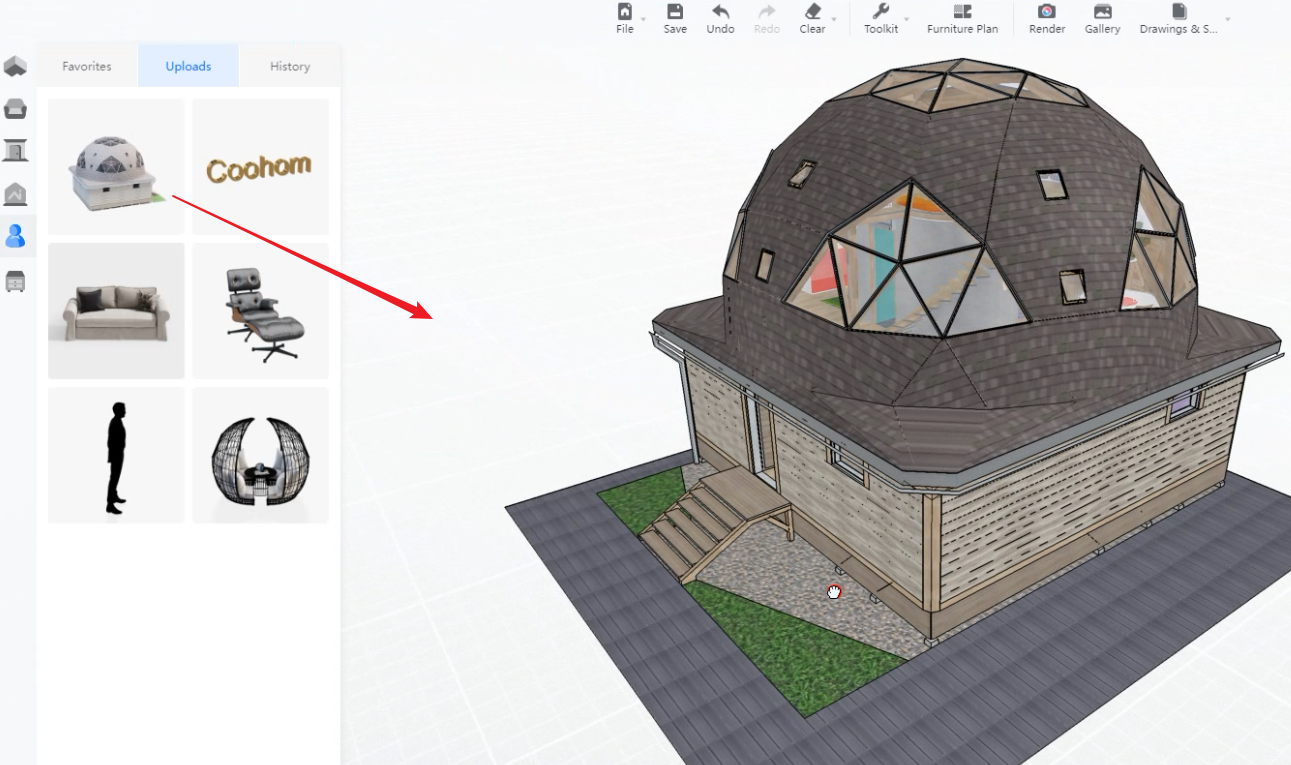The width and height of the screenshot is (1291, 765).
Task: Expand the Drawings & S... dropdown arrow
Action: tap(1228, 19)
